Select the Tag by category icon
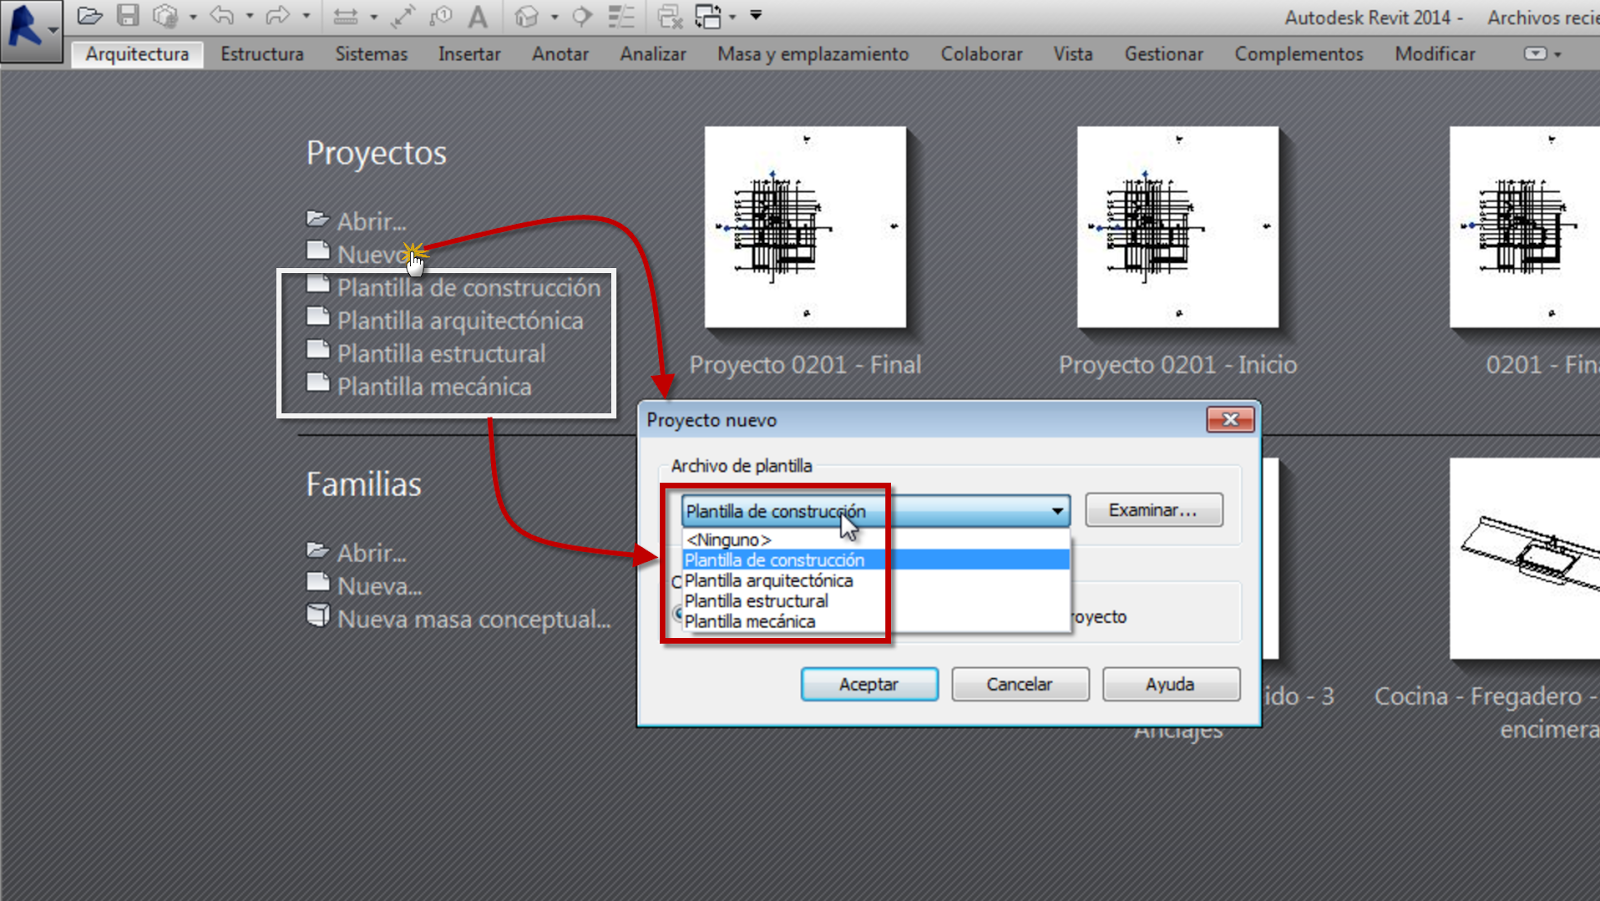 point(440,16)
